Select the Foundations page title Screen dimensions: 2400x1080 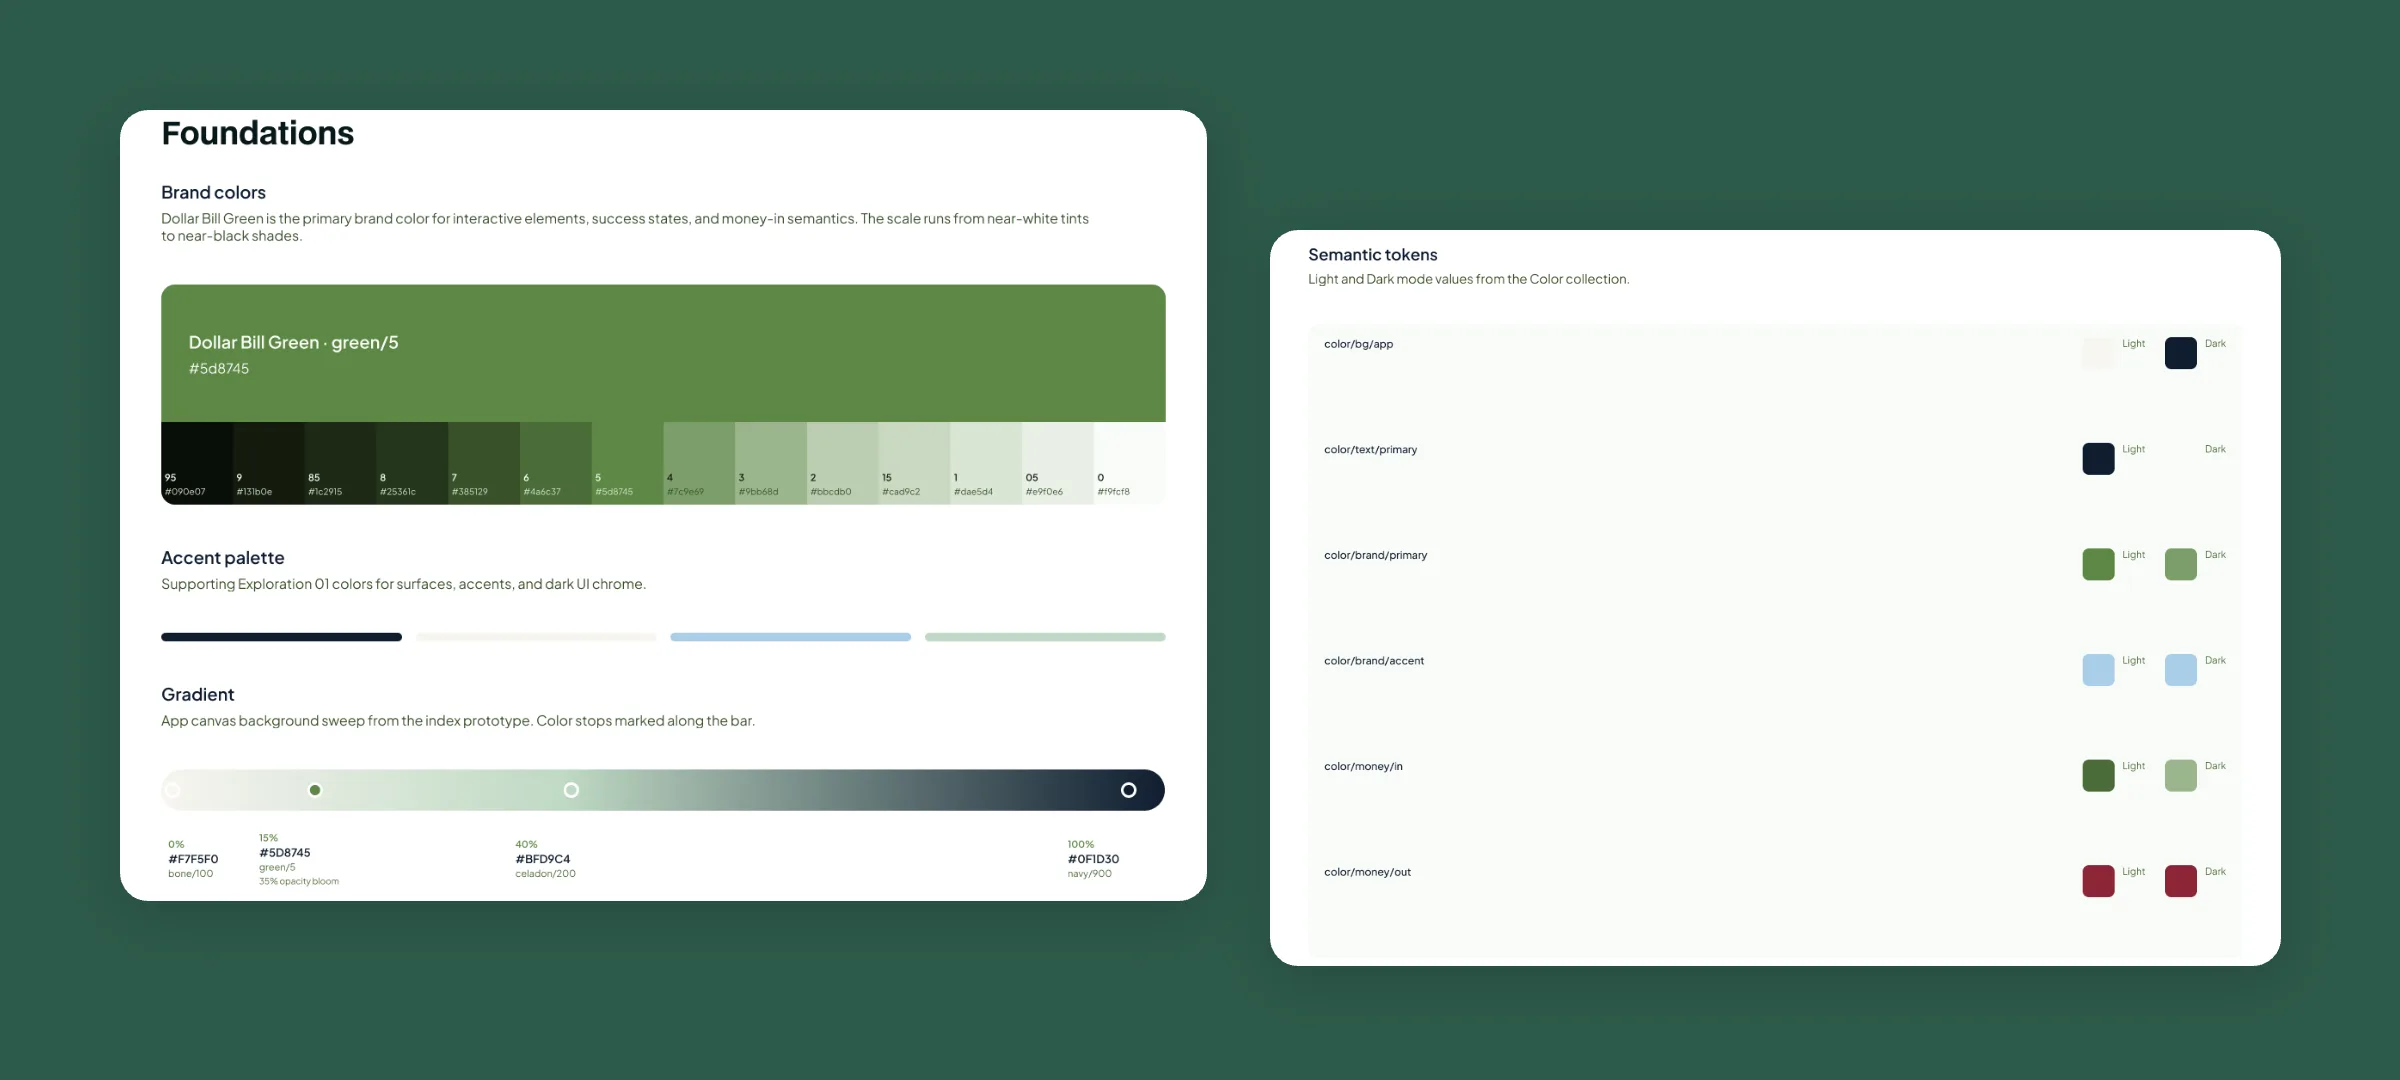[258, 133]
